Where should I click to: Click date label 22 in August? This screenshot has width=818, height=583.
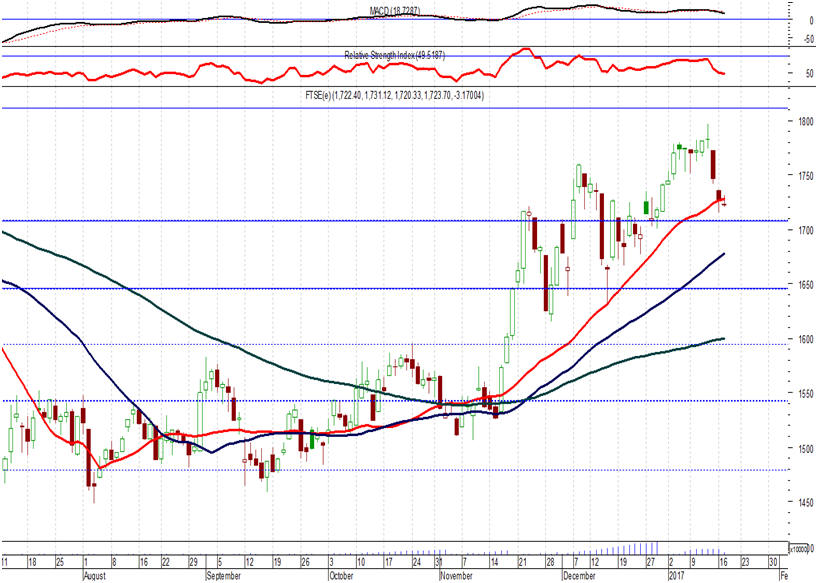pyautogui.click(x=165, y=563)
